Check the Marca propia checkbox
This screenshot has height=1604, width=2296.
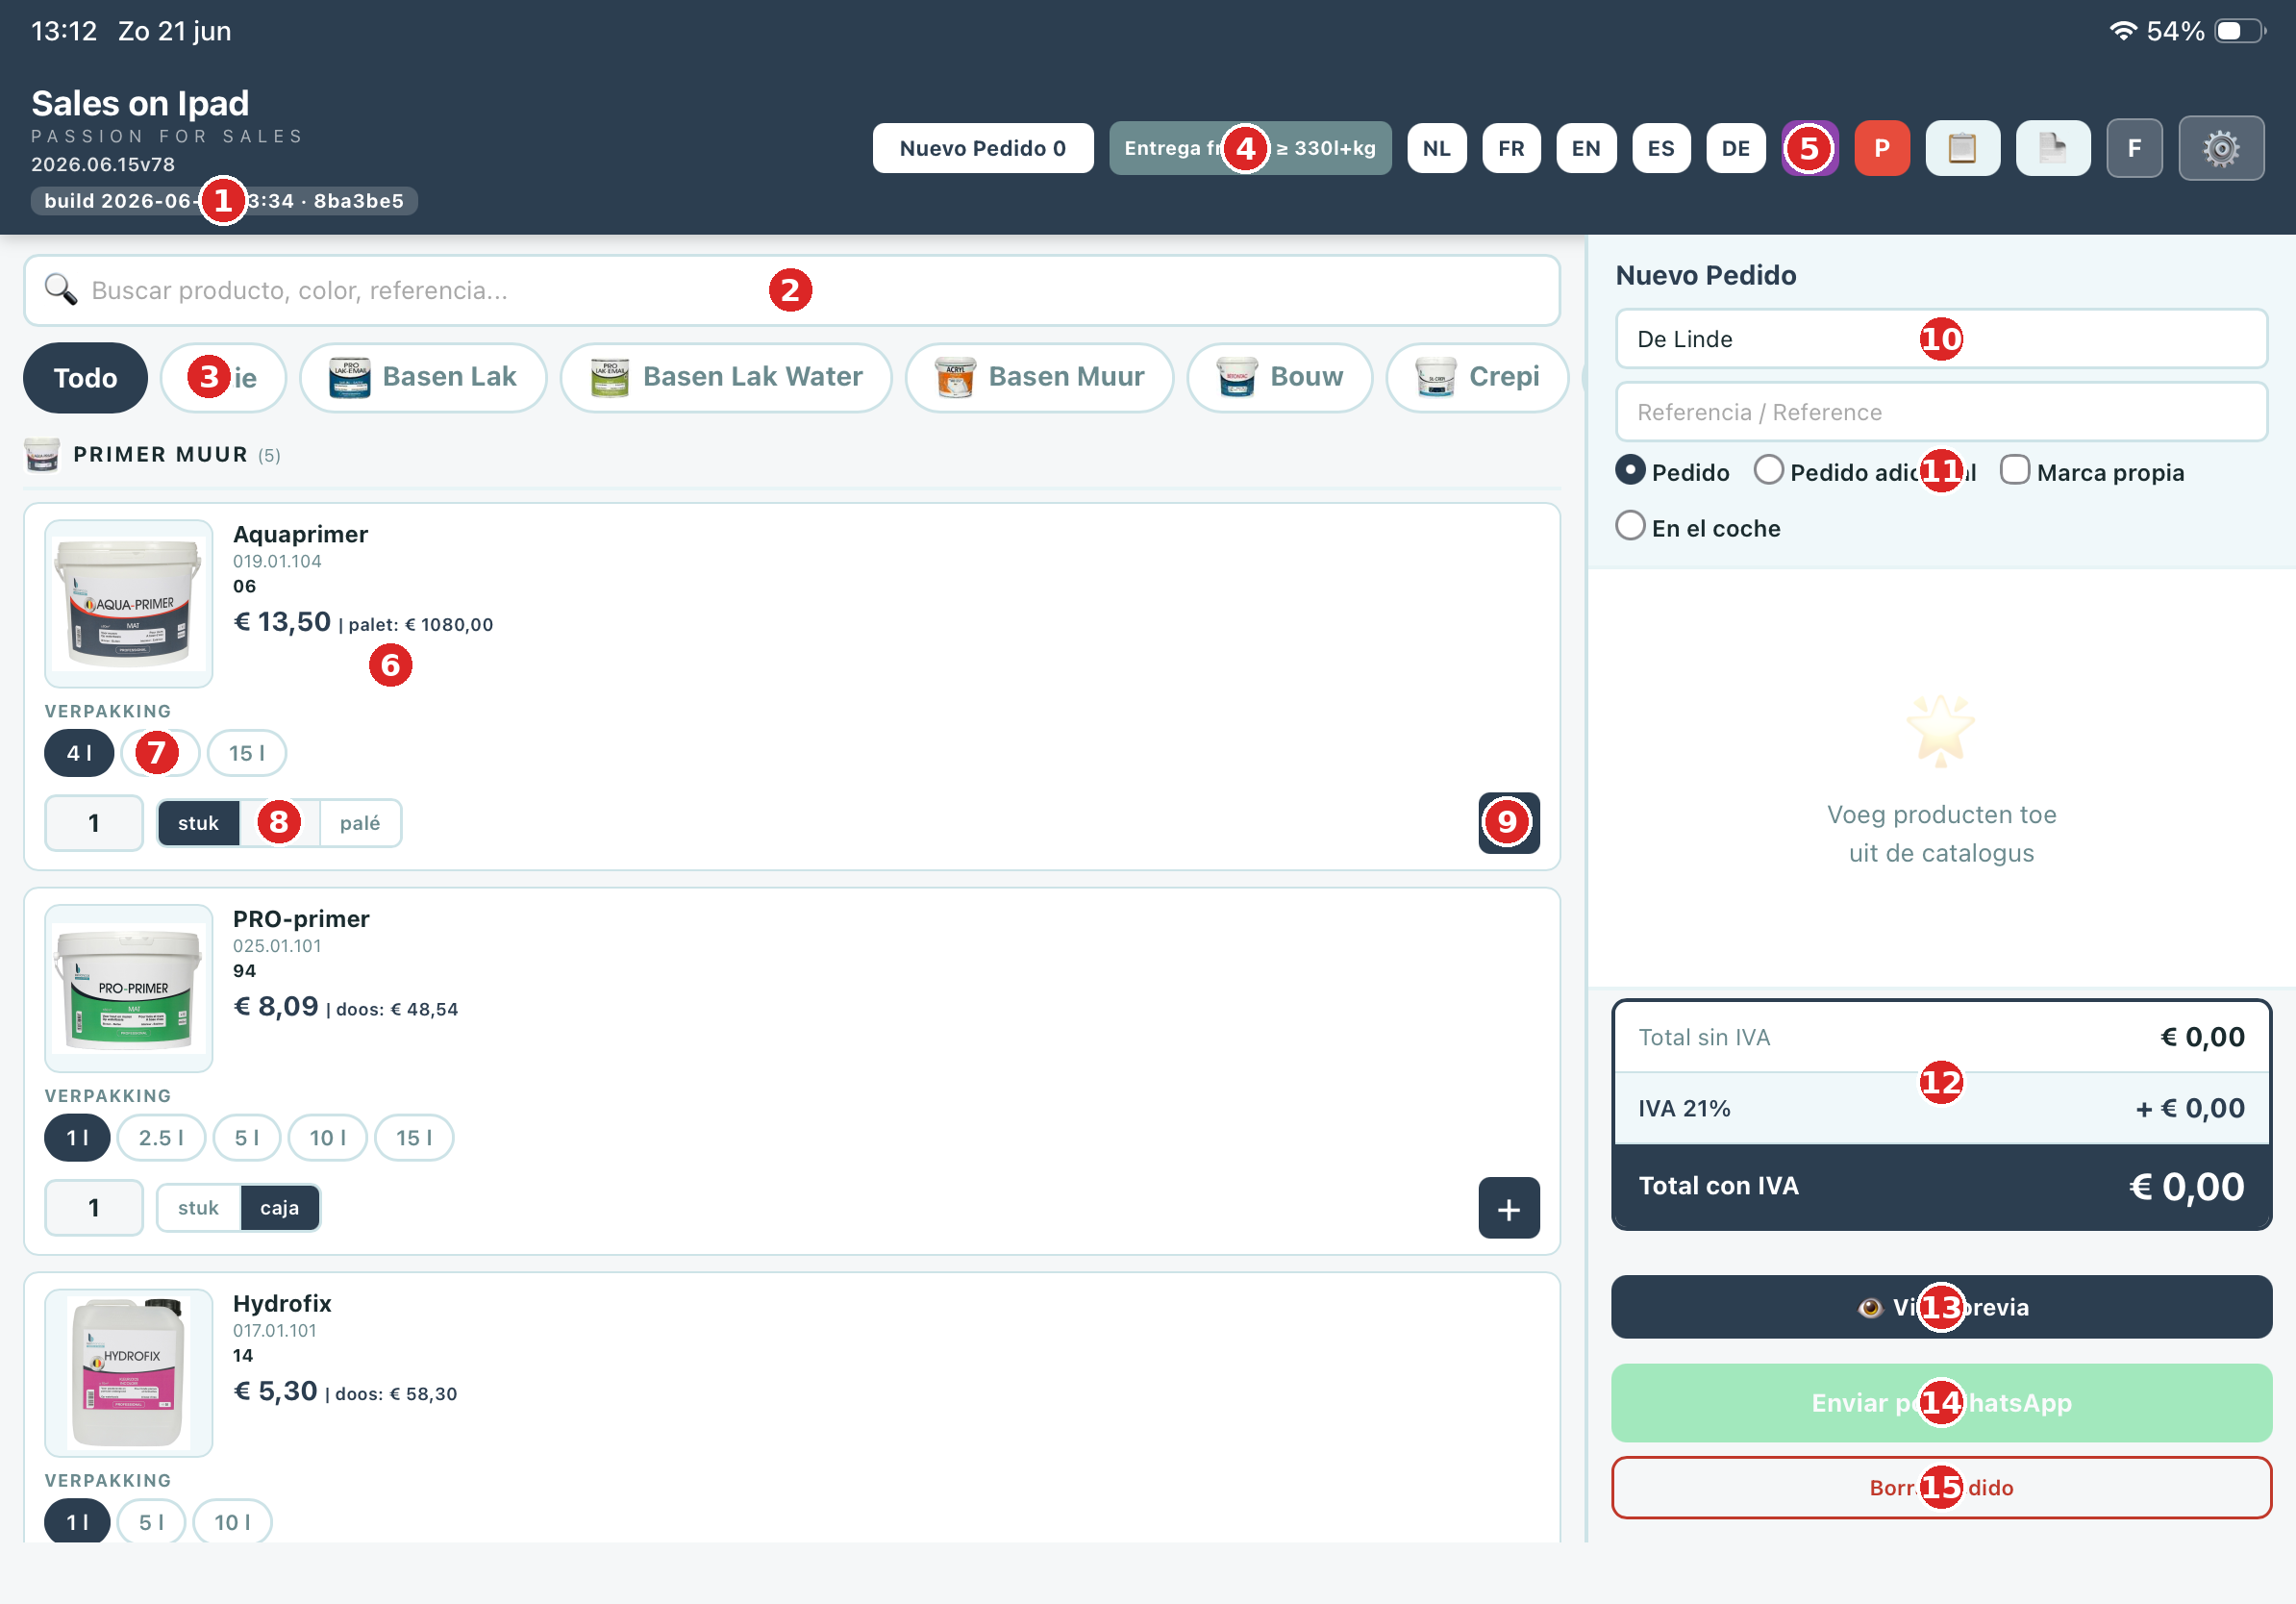[2014, 470]
